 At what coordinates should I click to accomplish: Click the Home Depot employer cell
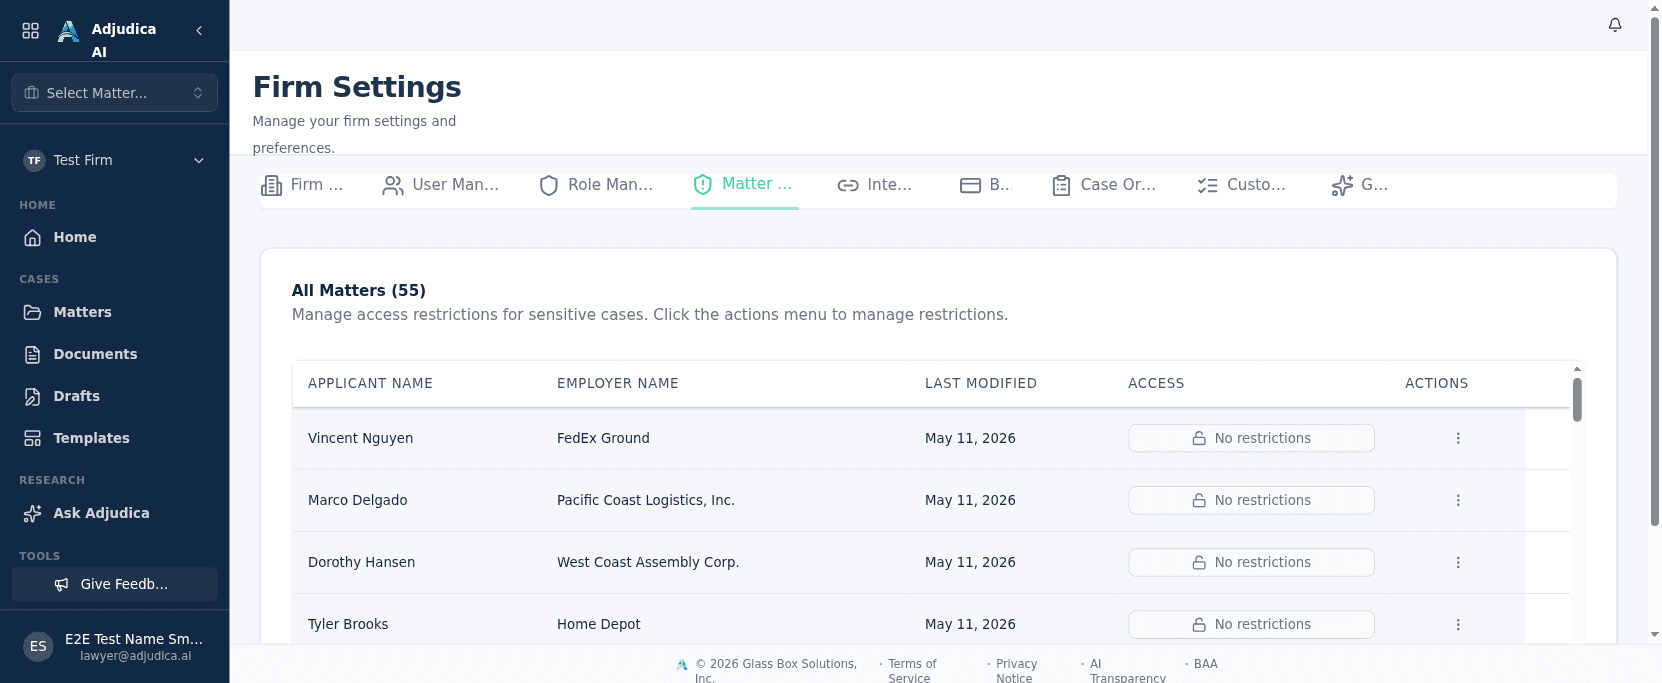[x=599, y=624]
